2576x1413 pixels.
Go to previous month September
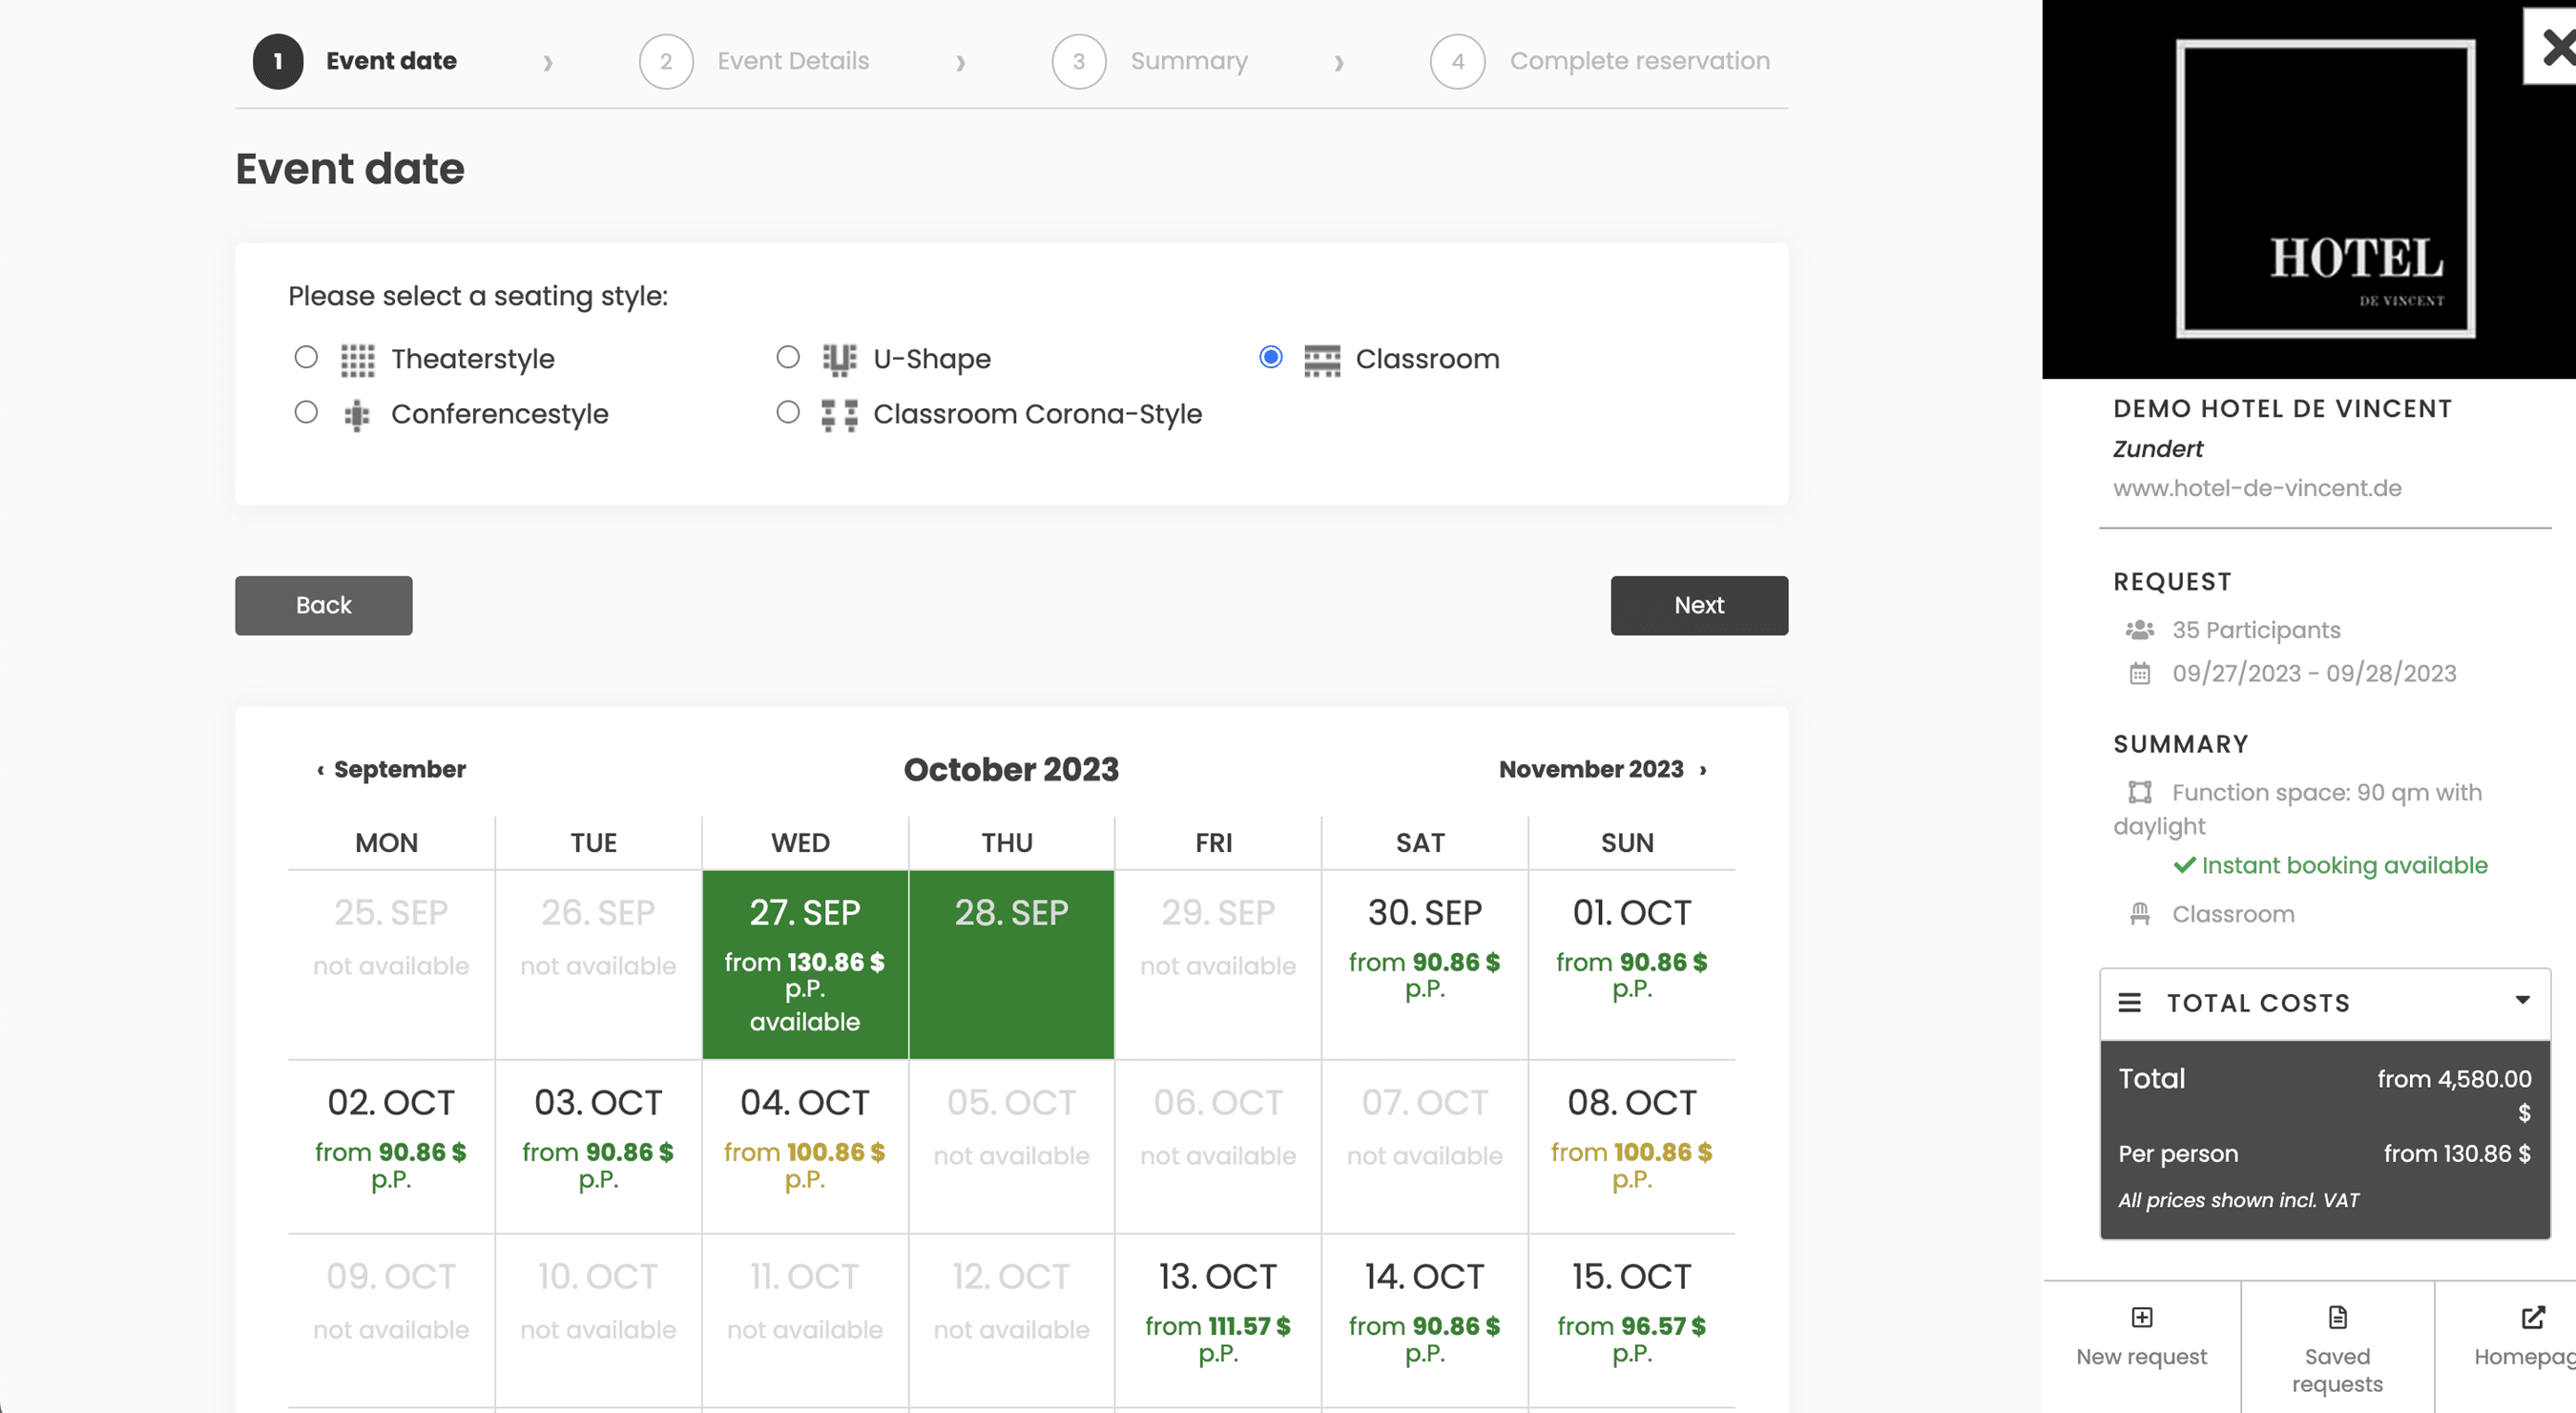391,769
